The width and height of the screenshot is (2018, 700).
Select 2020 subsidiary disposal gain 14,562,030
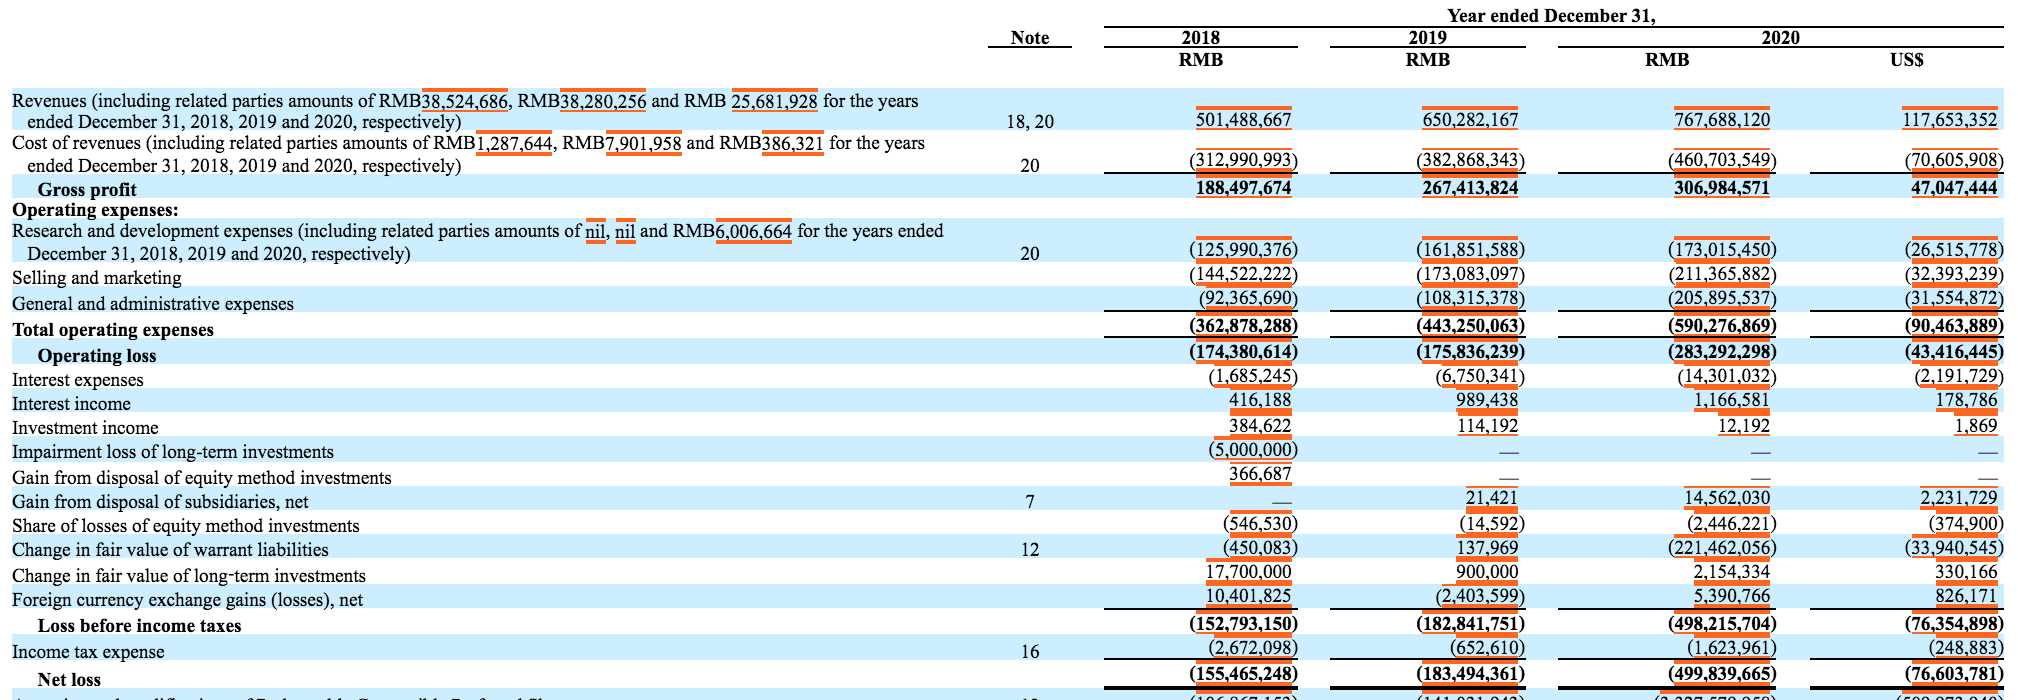tap(1725, 498)
